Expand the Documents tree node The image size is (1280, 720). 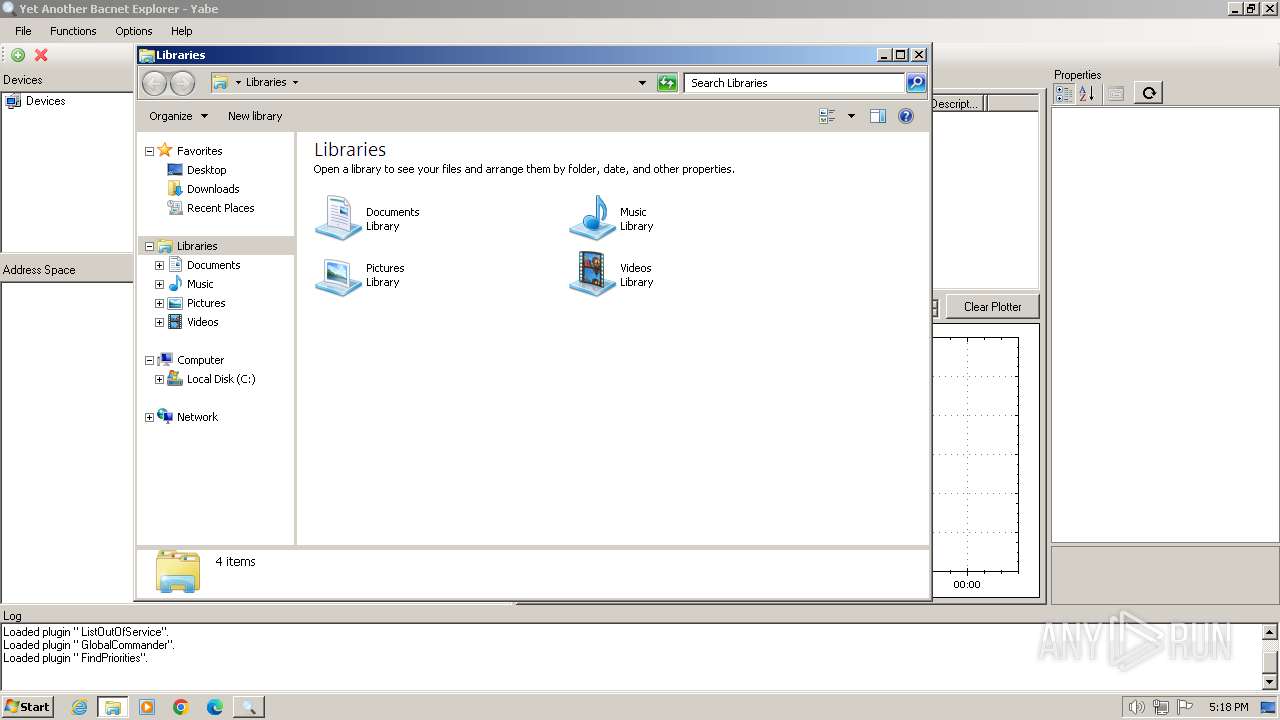tap(159, 266)
